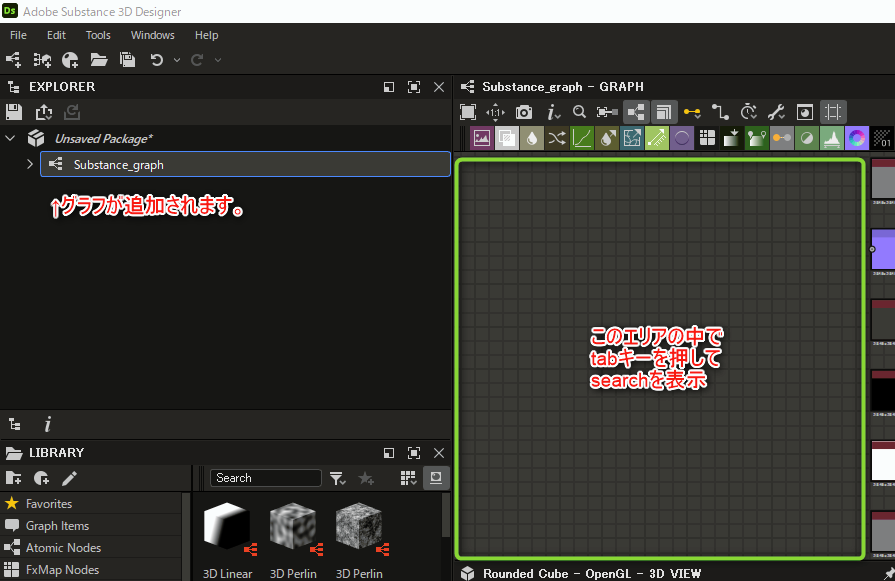The width and height of the screenshot is (895, 581).
Task: Create a new Substance graph from main toolbar
Action: click(13, 59)
